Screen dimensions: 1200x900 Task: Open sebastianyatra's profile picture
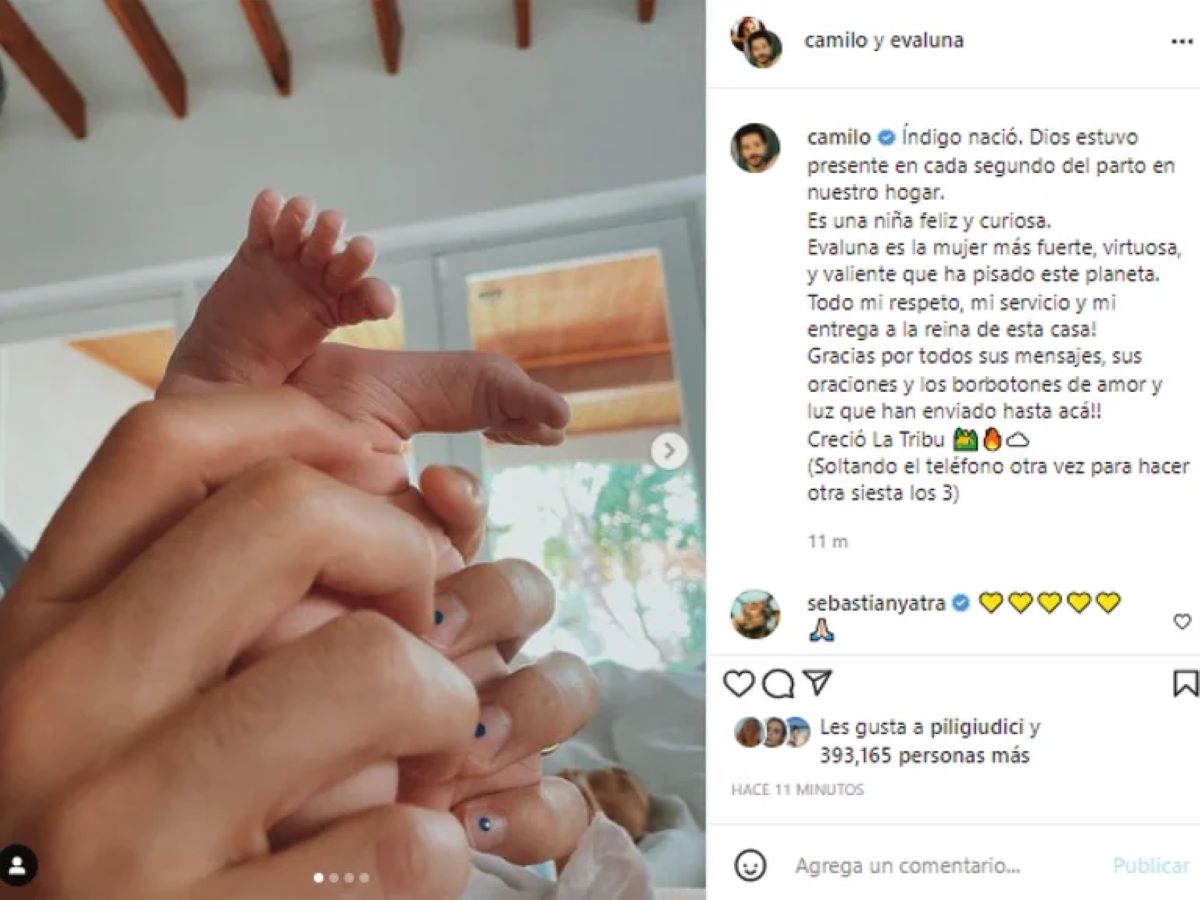[x=755, y=614]
